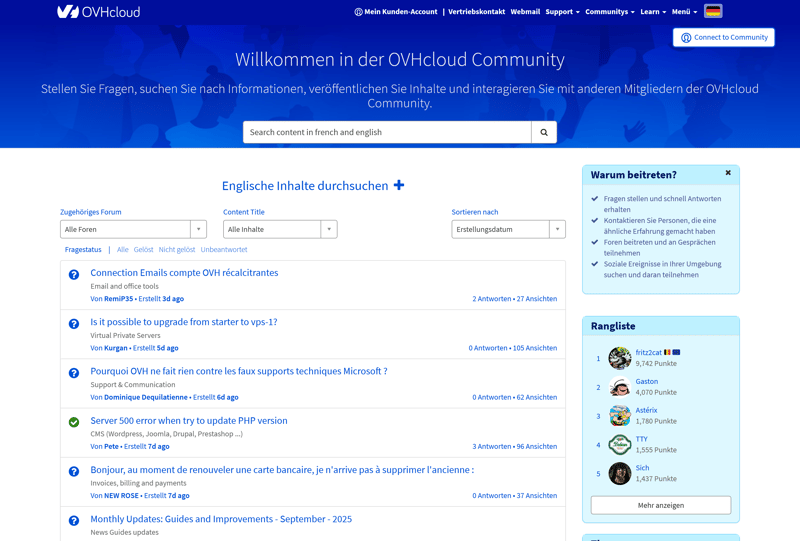Filter questions by Alle status
Screen dimensions: 800x541
point(122,250)
